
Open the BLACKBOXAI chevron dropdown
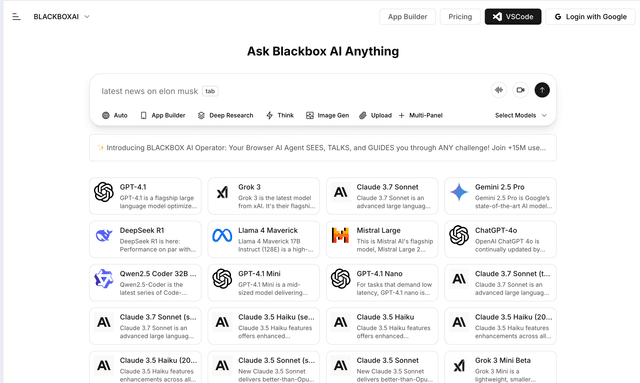point(87,17)
